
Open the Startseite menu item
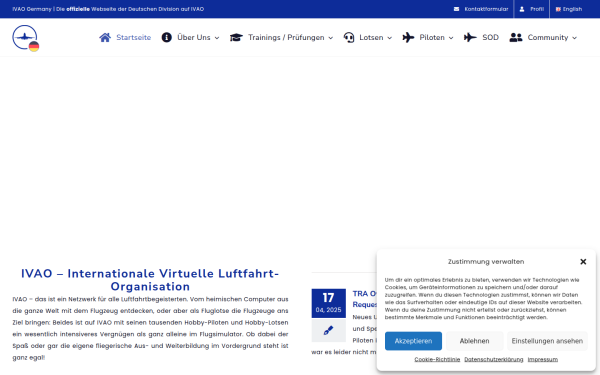[x=134, y=38]
